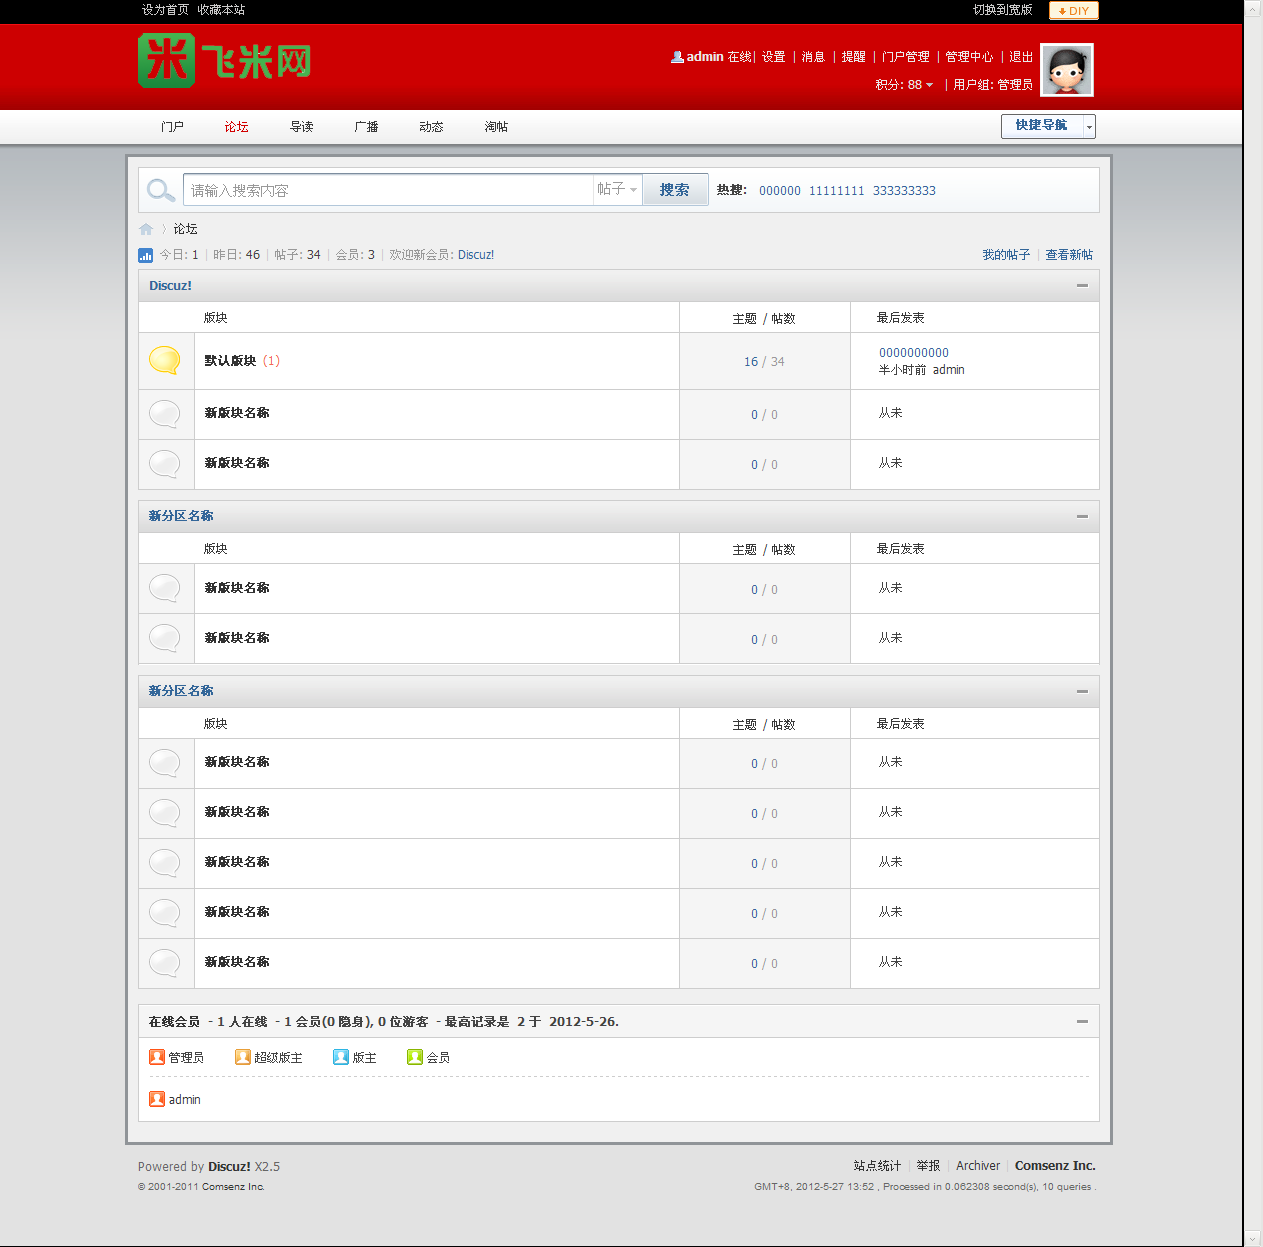Collapse the second 新分区名称 section

click(x=1082, y=692)
